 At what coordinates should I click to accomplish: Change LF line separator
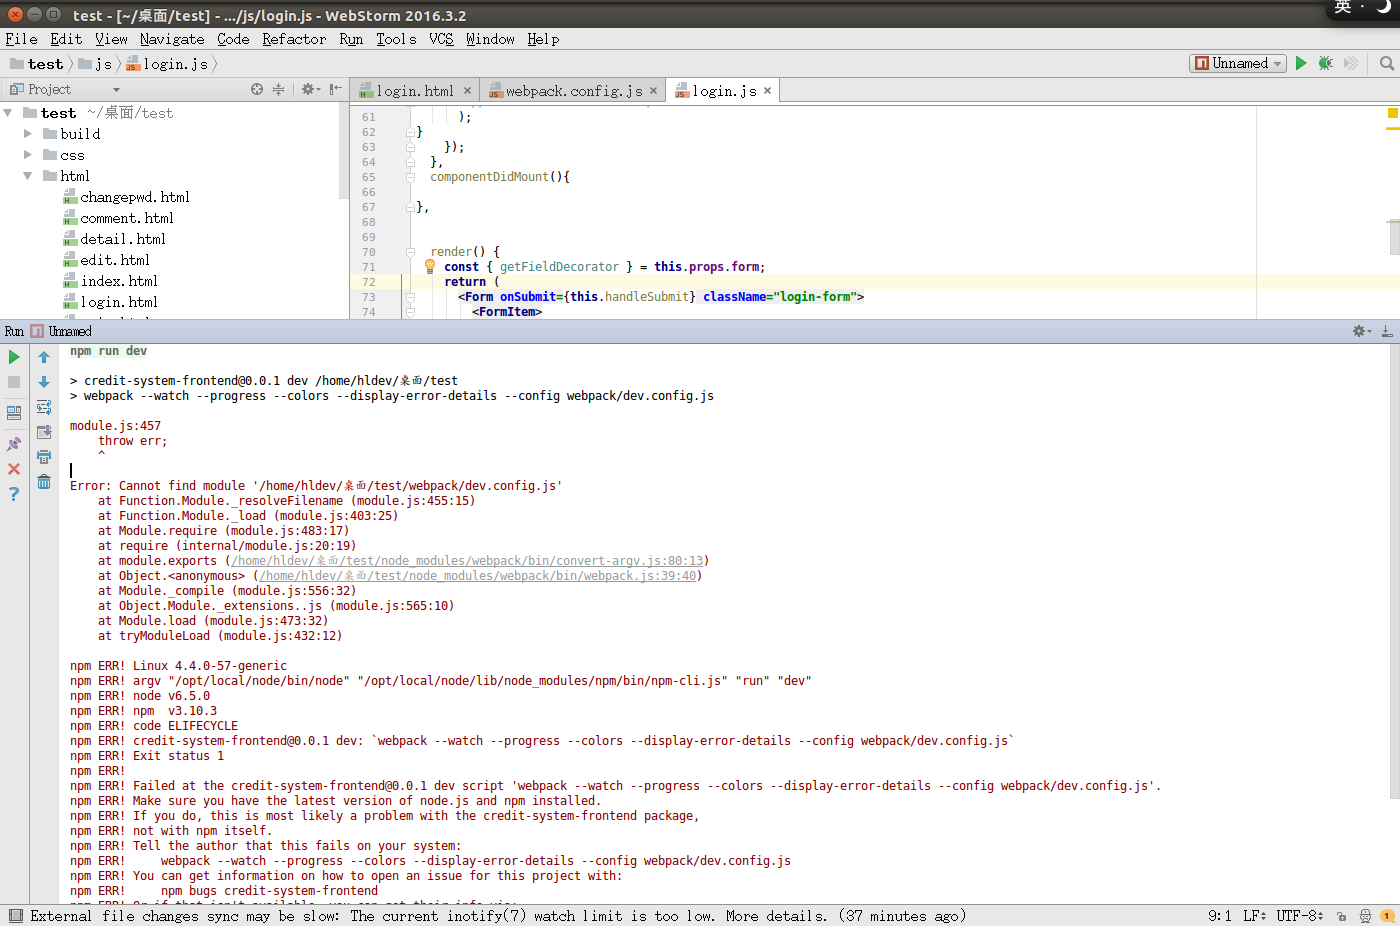coord(1255,916)
